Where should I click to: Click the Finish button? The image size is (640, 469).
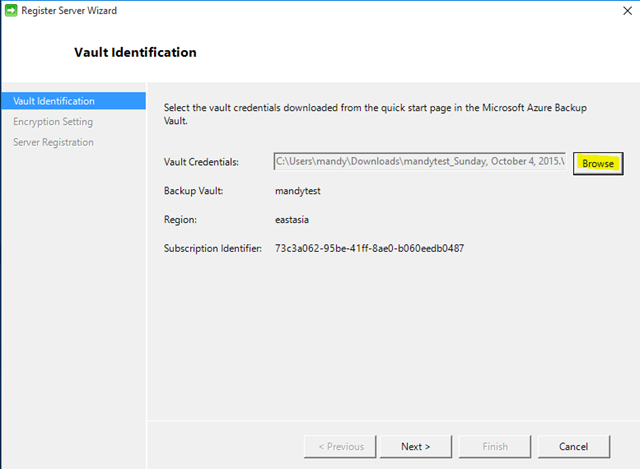pos(495,447)
